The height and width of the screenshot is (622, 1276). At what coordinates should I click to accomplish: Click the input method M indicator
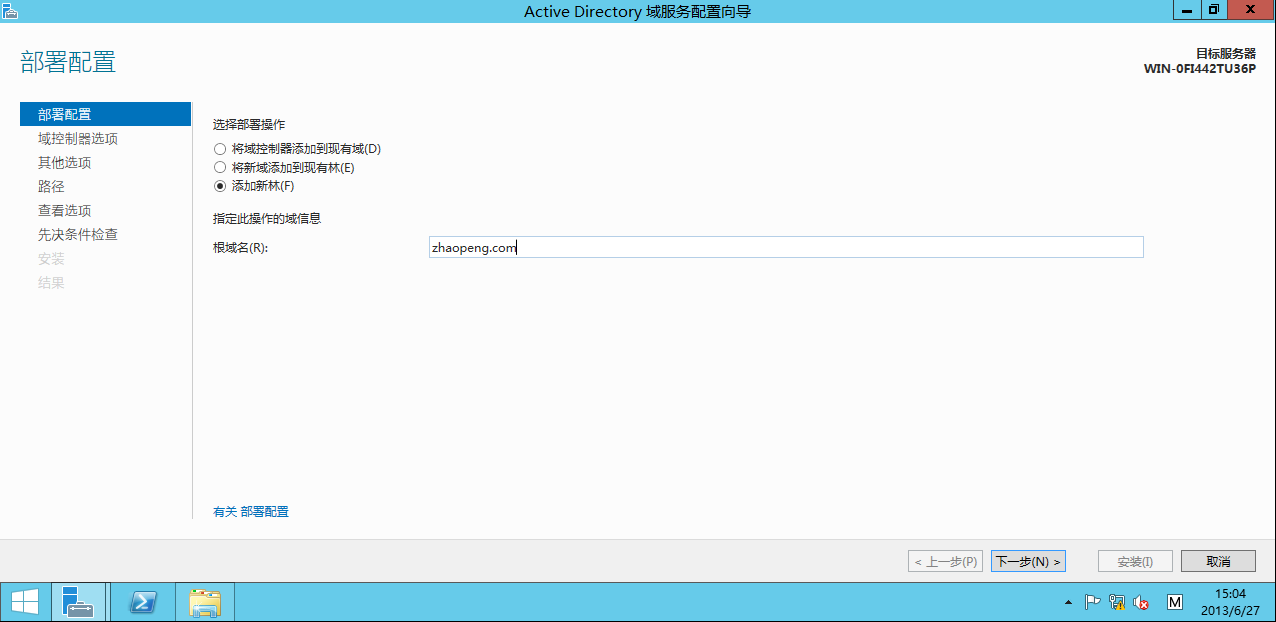point(1175,602)
